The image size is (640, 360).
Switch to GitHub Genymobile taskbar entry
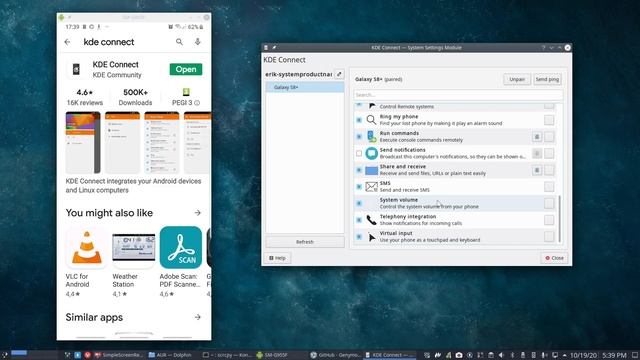tap(336, 355)
